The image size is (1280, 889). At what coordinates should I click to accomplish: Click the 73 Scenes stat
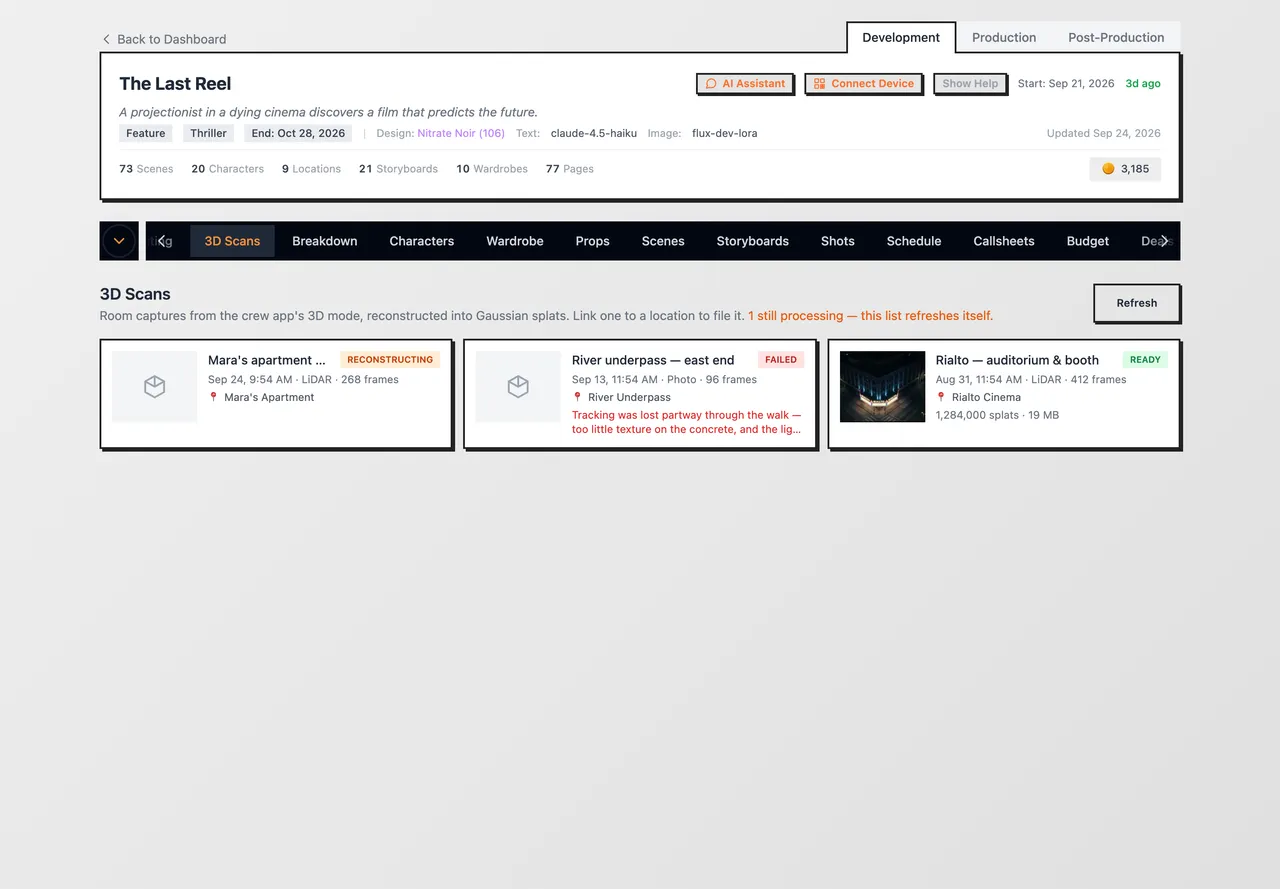click(146, 169)
